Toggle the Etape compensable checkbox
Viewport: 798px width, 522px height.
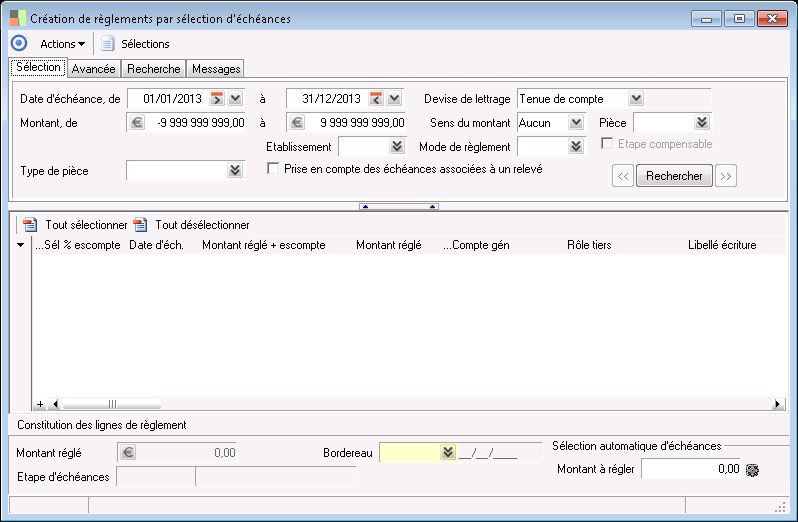[607, 143]
